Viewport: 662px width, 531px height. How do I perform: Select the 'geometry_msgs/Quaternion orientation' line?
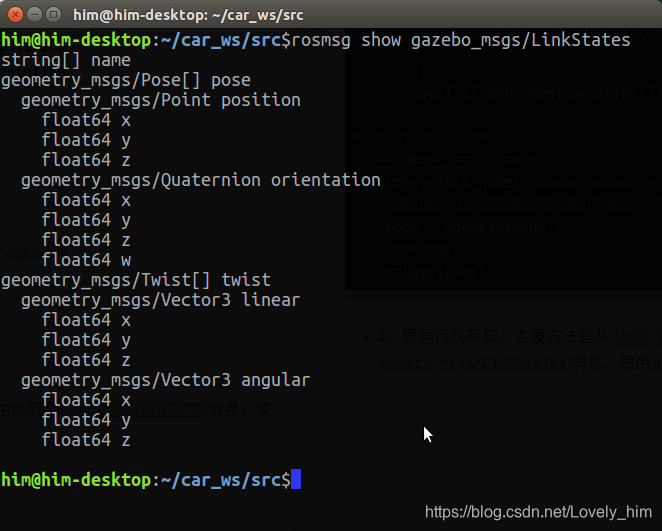click(x=201, y=180)
